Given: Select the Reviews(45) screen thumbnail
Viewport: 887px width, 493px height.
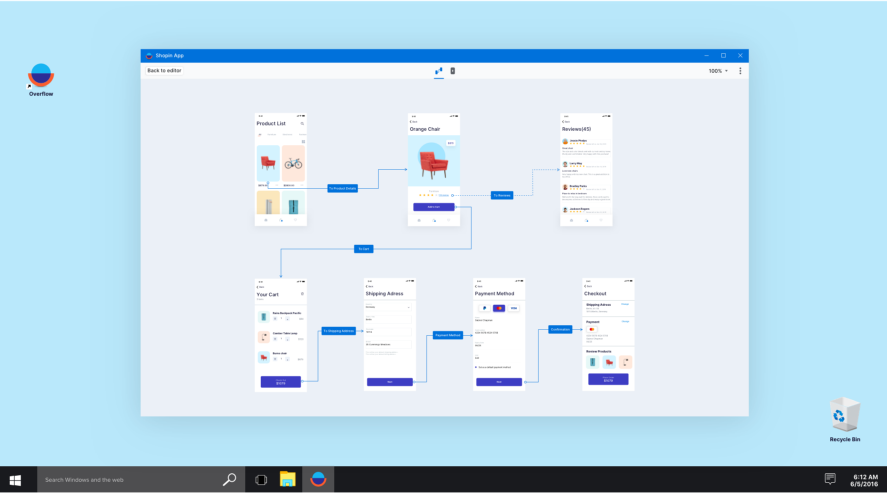Looking at the screenshot, I should pos(586,170).
